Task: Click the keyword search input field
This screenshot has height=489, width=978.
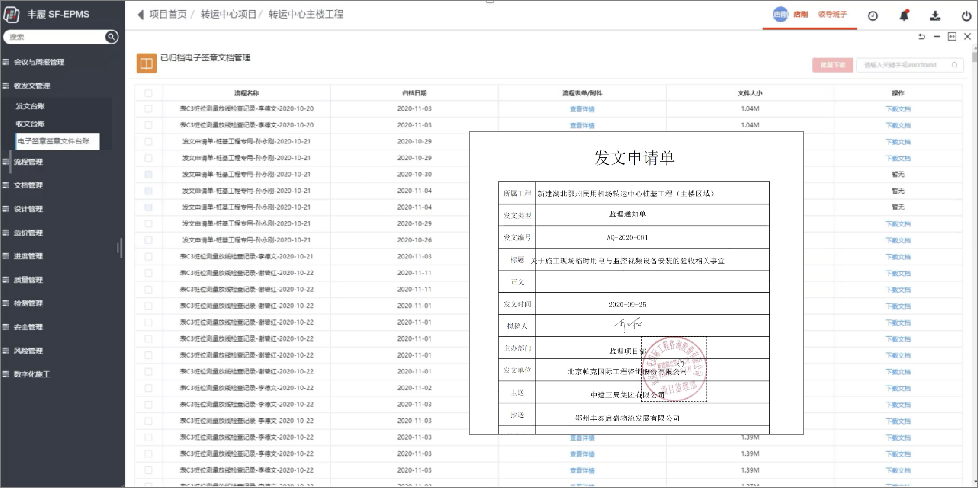Action: pyautogui.click(x=901, y=64)
